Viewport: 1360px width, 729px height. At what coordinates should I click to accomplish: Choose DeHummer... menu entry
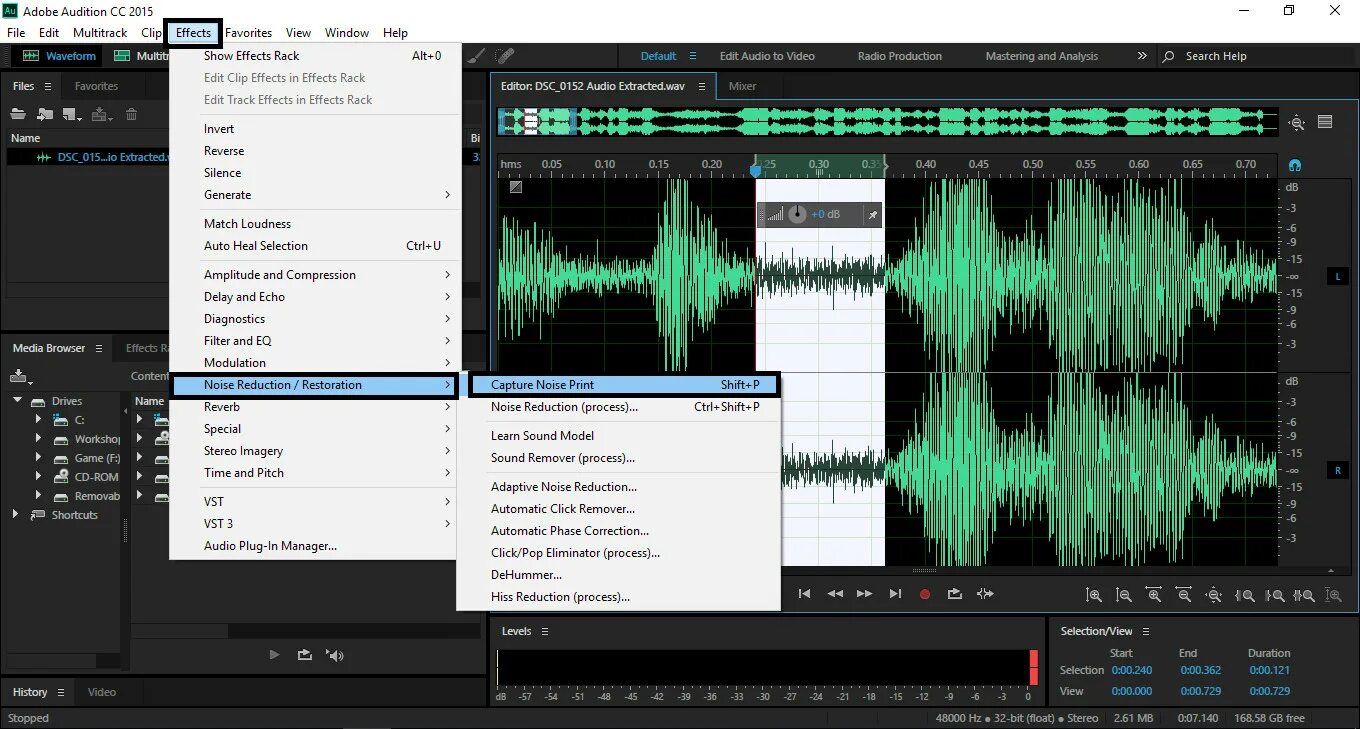[618, 575]
